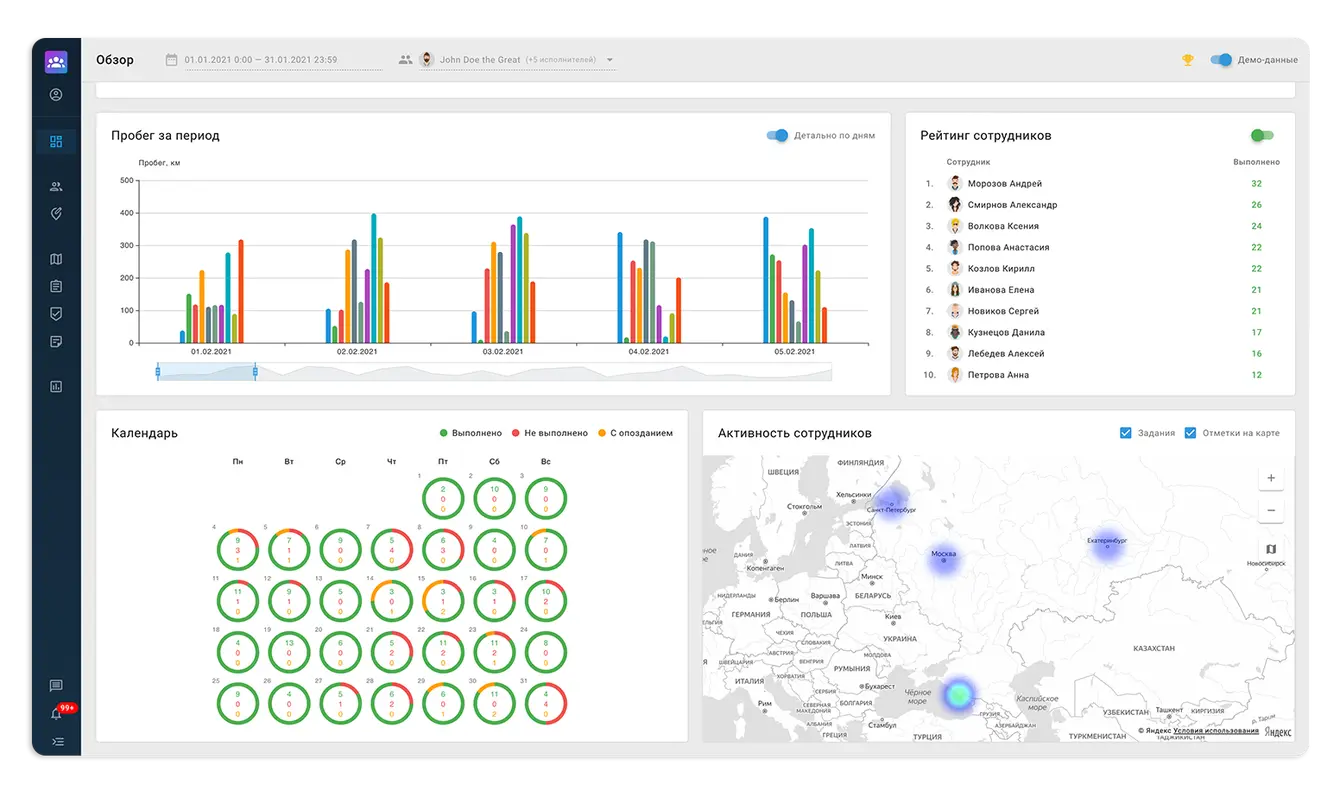Uncheck the Задания checkbox
The height and width of the screenshot is (790, 1340).
tap(1126, 433)
